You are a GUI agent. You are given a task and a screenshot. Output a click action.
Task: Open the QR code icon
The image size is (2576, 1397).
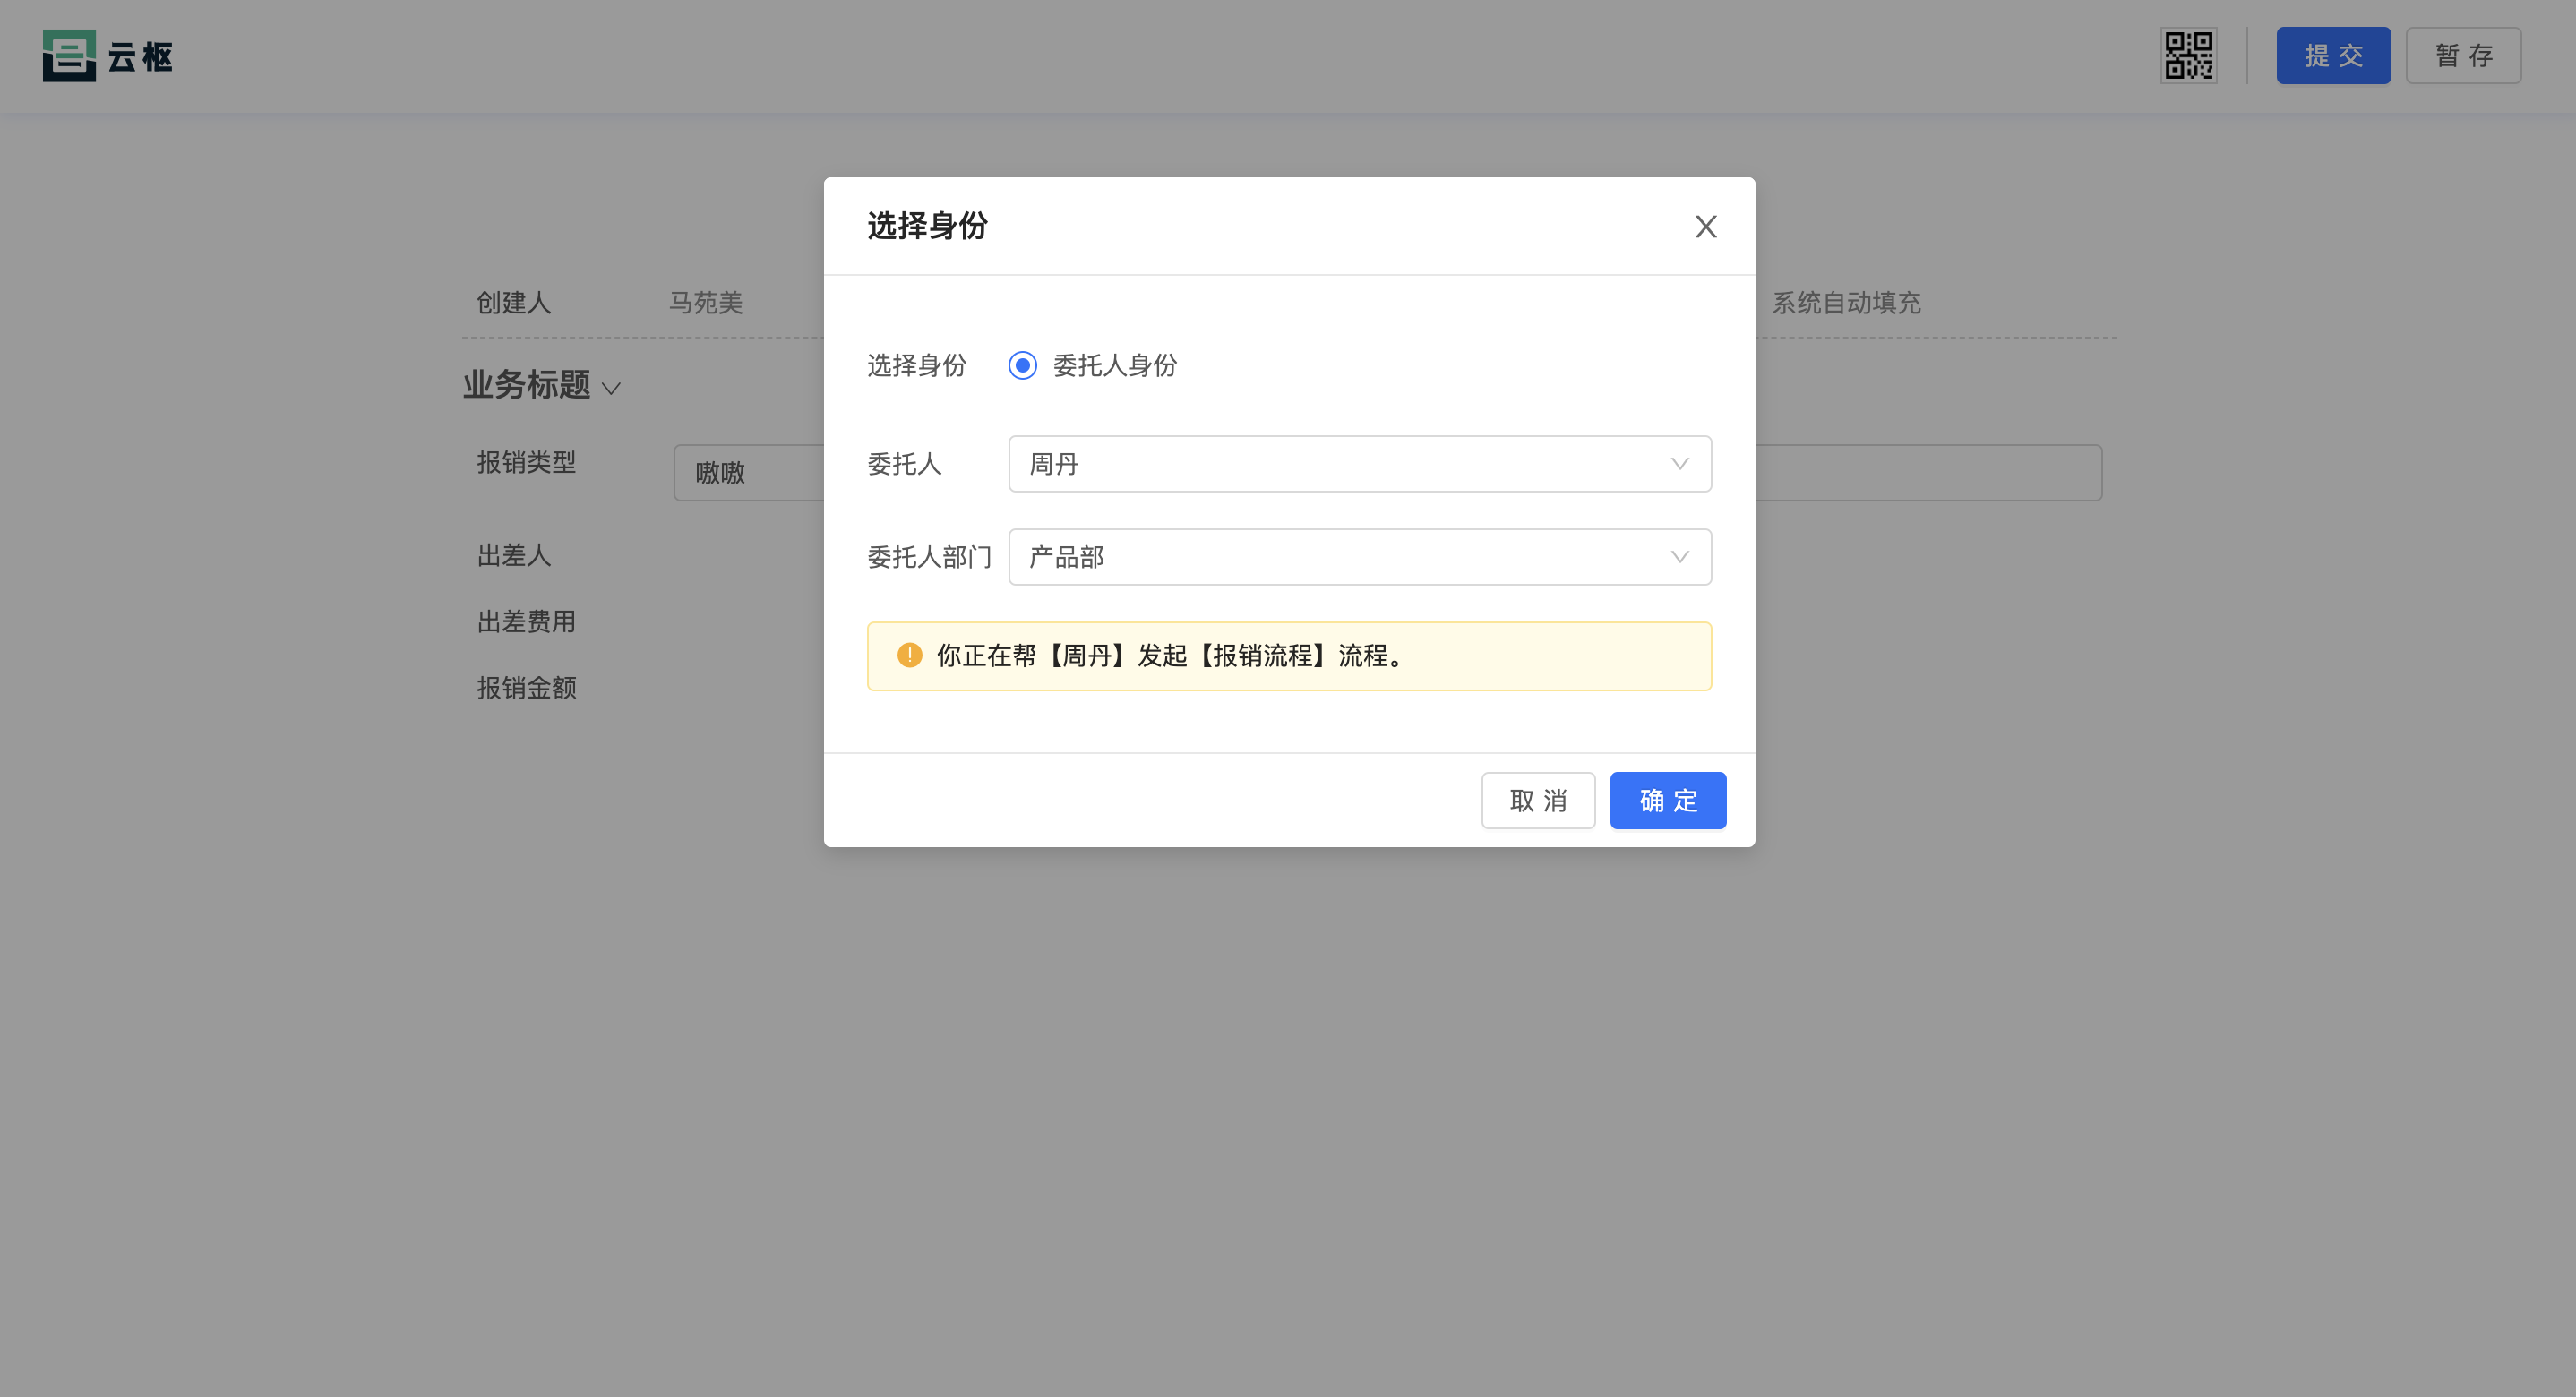click(x=2188, y=56)
